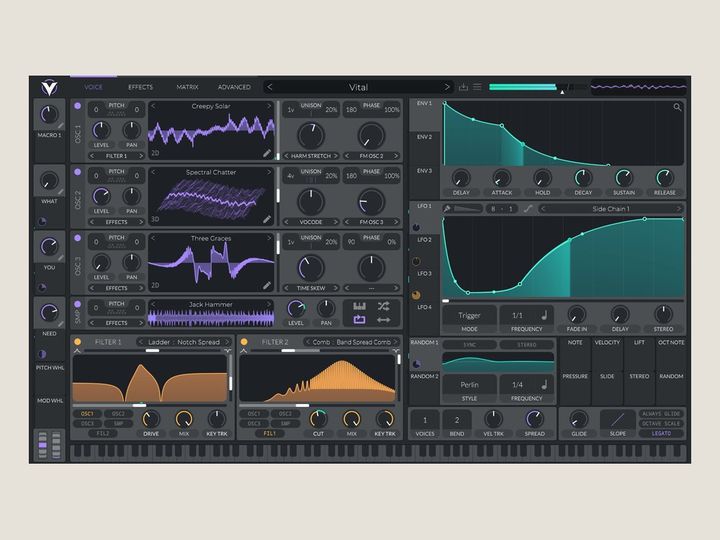
Task: Click the LFO 1 paint brush icon
Action: tap(447, 208)
